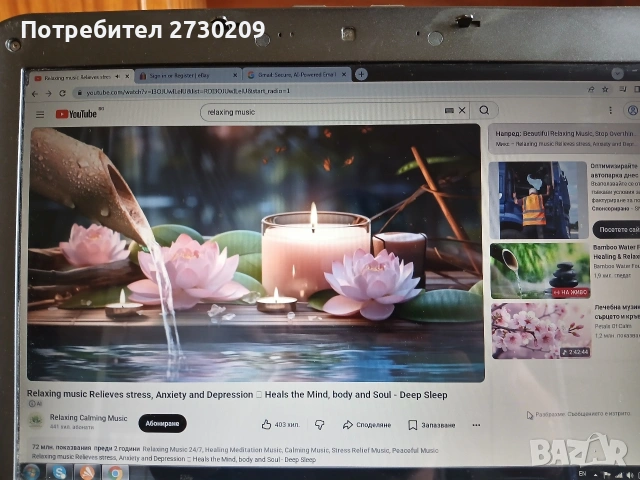
Task: Expand the Напред mix playlist panel
Action: (x=565, y=138)
